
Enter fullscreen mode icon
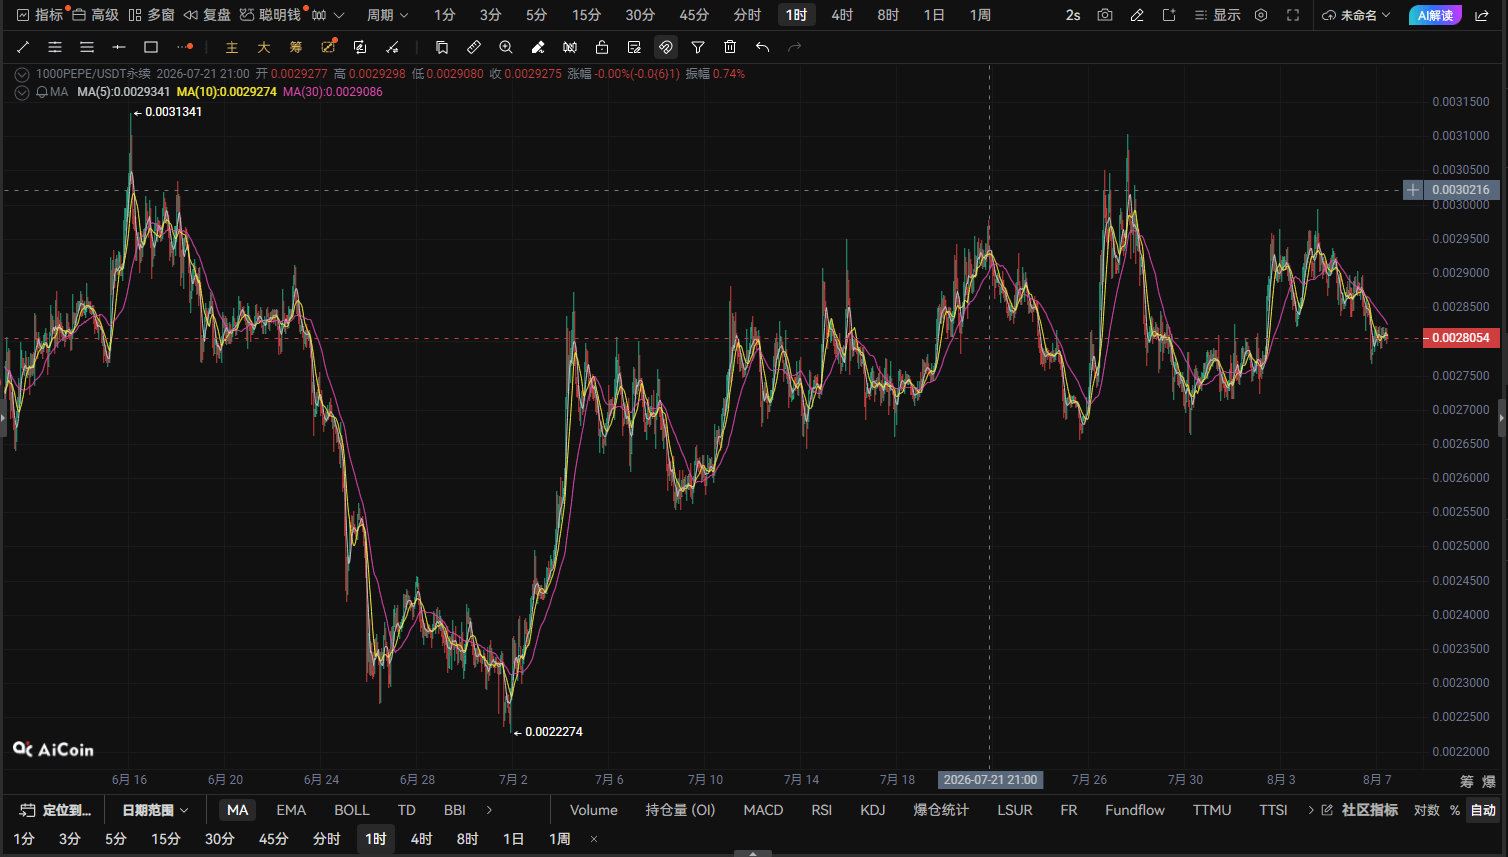(1293, 15)
